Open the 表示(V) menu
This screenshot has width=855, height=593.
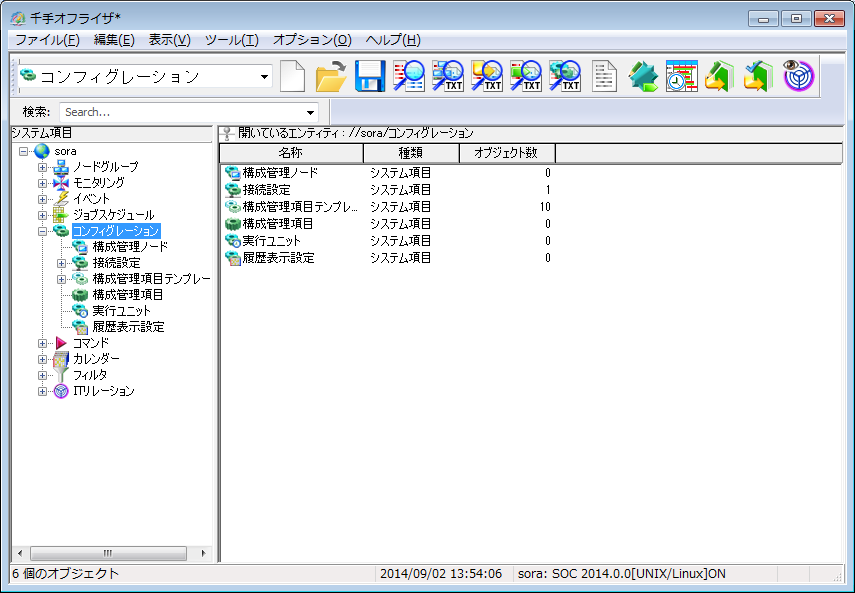(x=170, y=40)
